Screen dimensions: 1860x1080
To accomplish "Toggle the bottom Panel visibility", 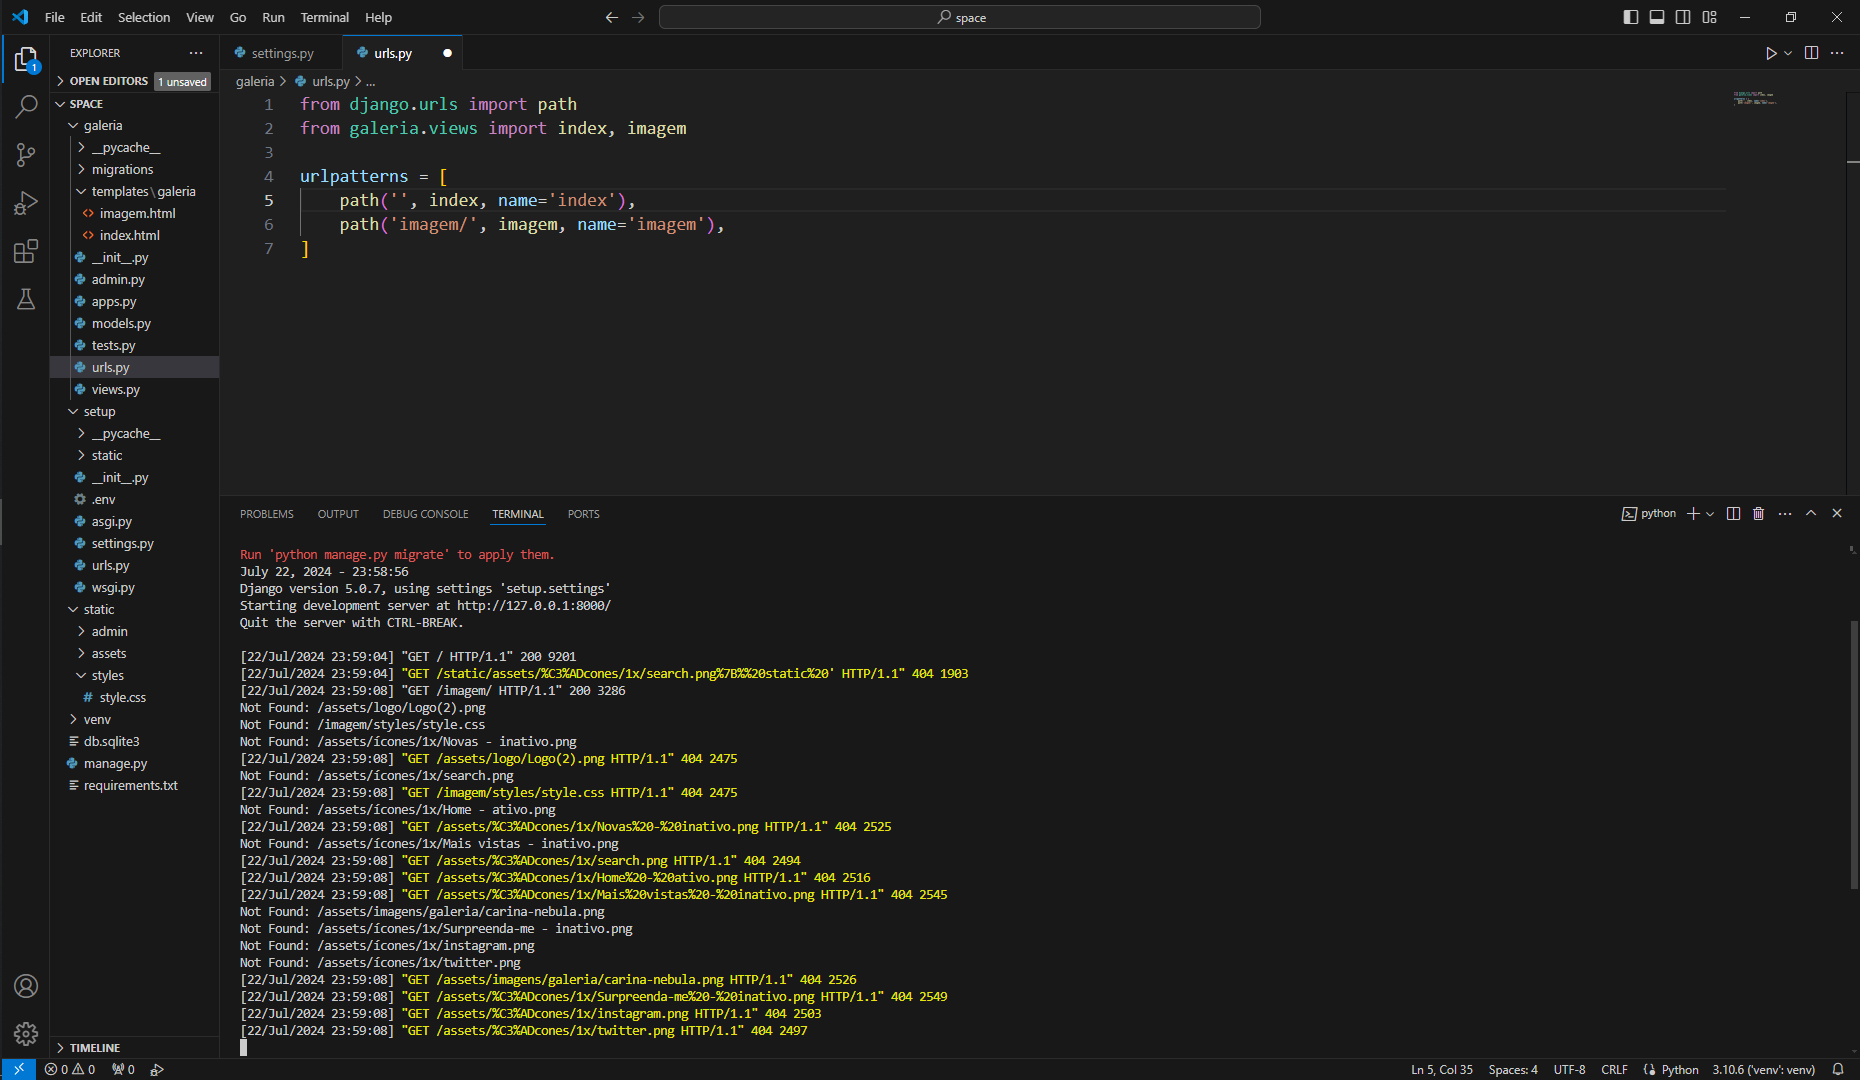I will [x=1657, y=17].
